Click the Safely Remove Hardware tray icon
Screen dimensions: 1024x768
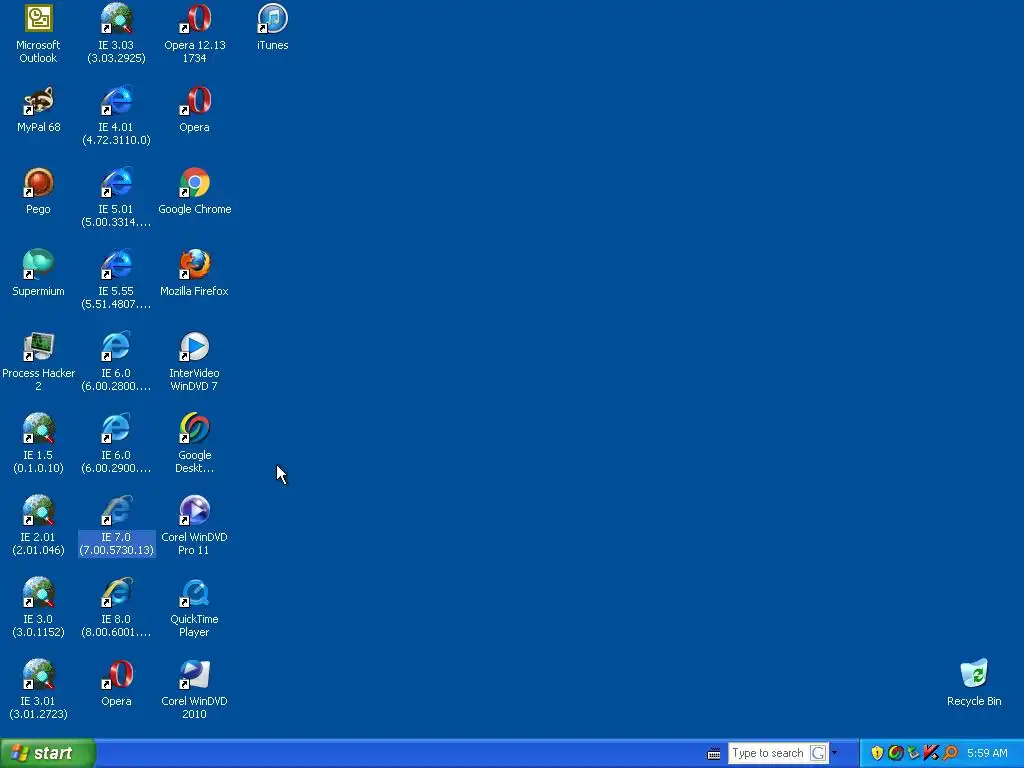click(x=913, y=753)
